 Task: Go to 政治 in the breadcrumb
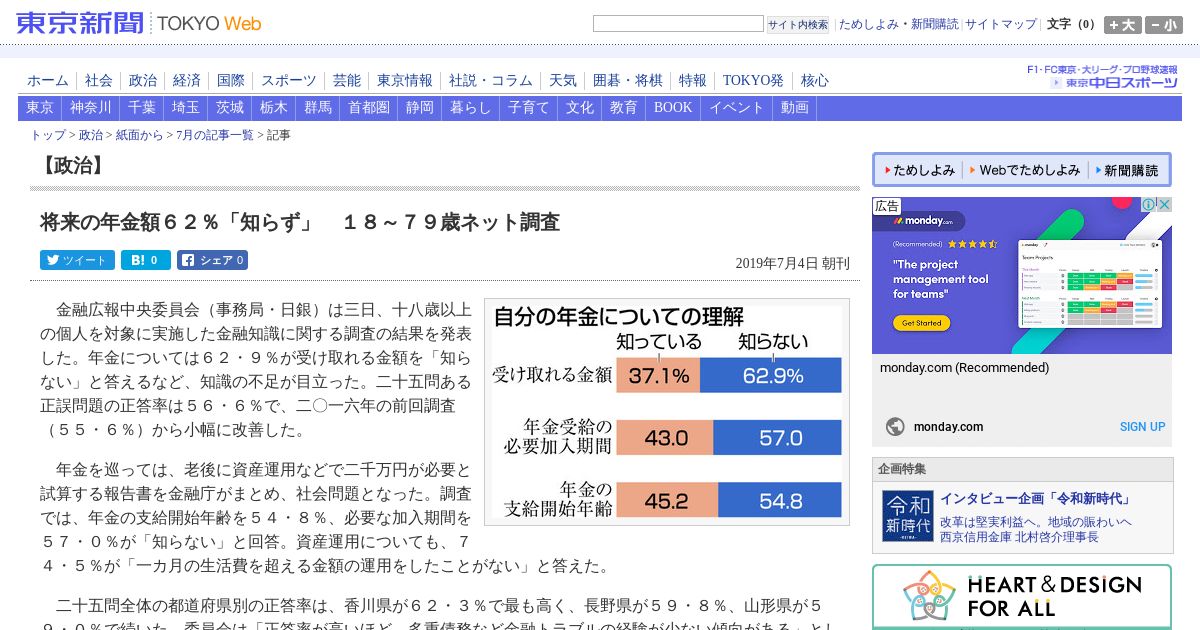click(91, 135)
